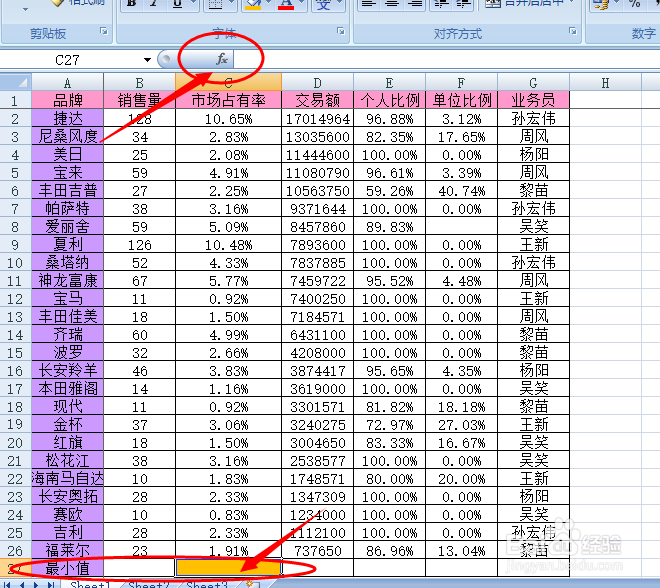660x588 pixels.
Task: Select row 1 header
Action: pyautogui.click(x=15, y=100)
